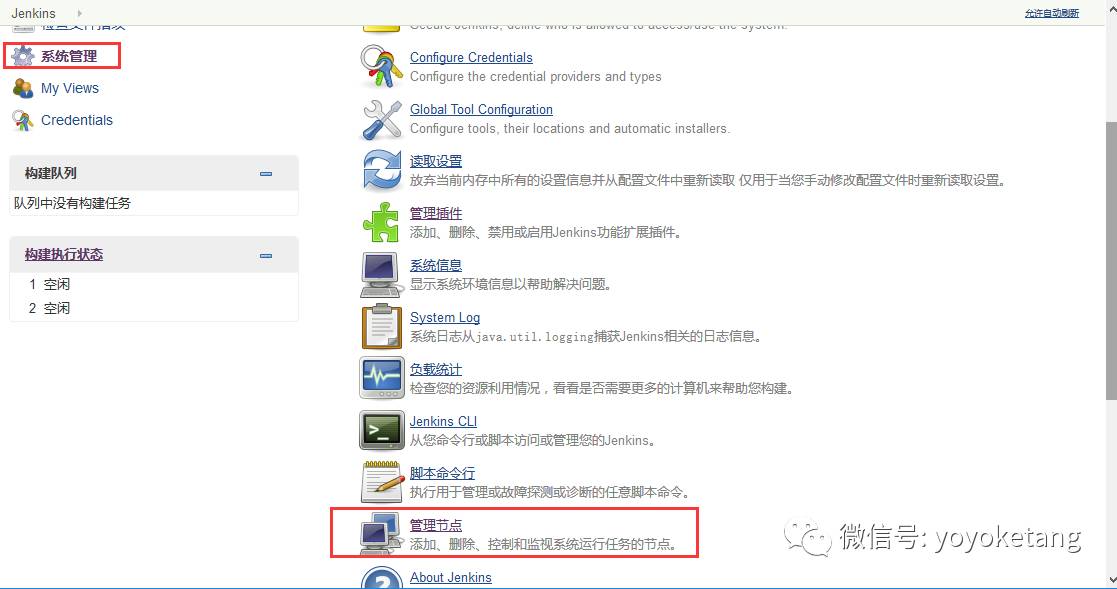Click the vertical page scrollbar

[x=1111, y=261]
